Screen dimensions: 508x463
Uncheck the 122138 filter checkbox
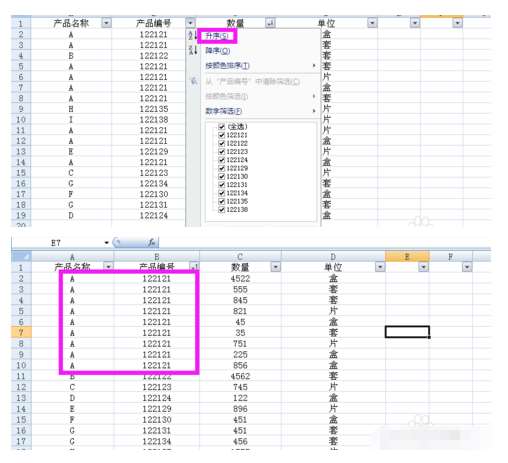221,209
